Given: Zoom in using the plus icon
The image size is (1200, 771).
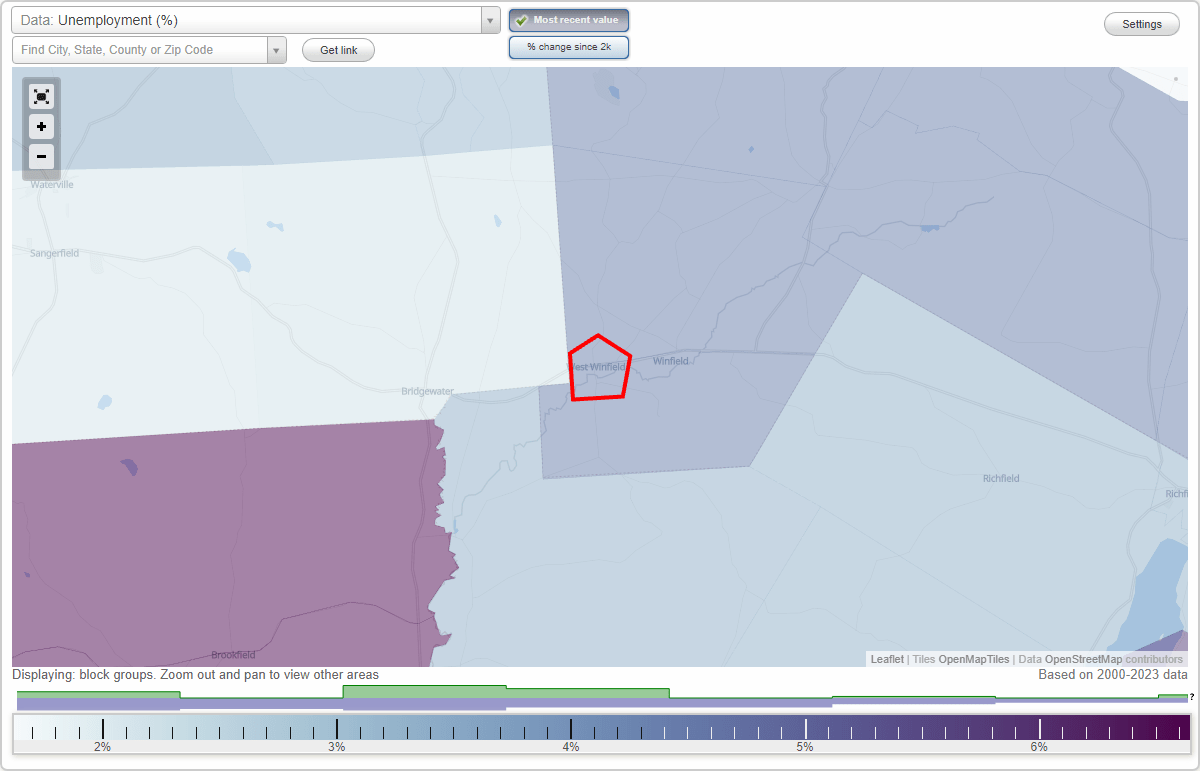Looking at the screenshot, I should click(41, 127).
